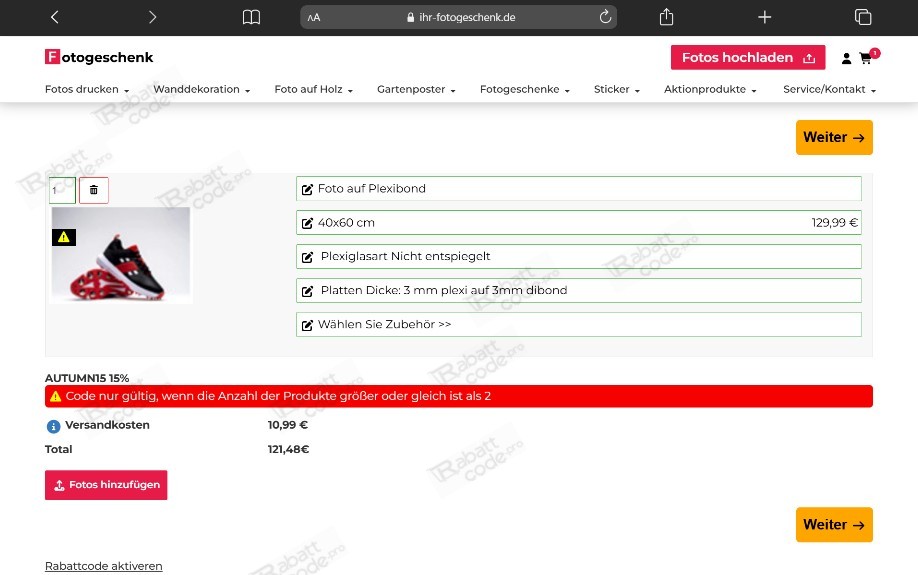Show all tabs overview icon
This screenshot has width=918, height=575.
862,17
